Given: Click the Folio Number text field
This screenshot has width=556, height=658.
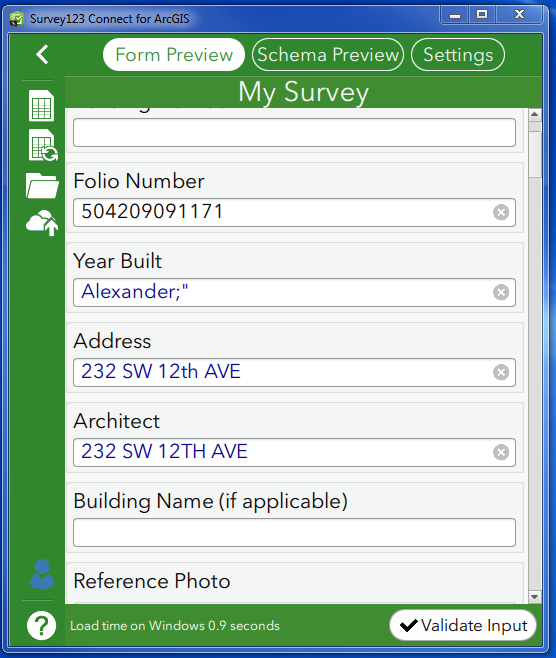Looking at the screenshot, I should click(x=294, y=212).
